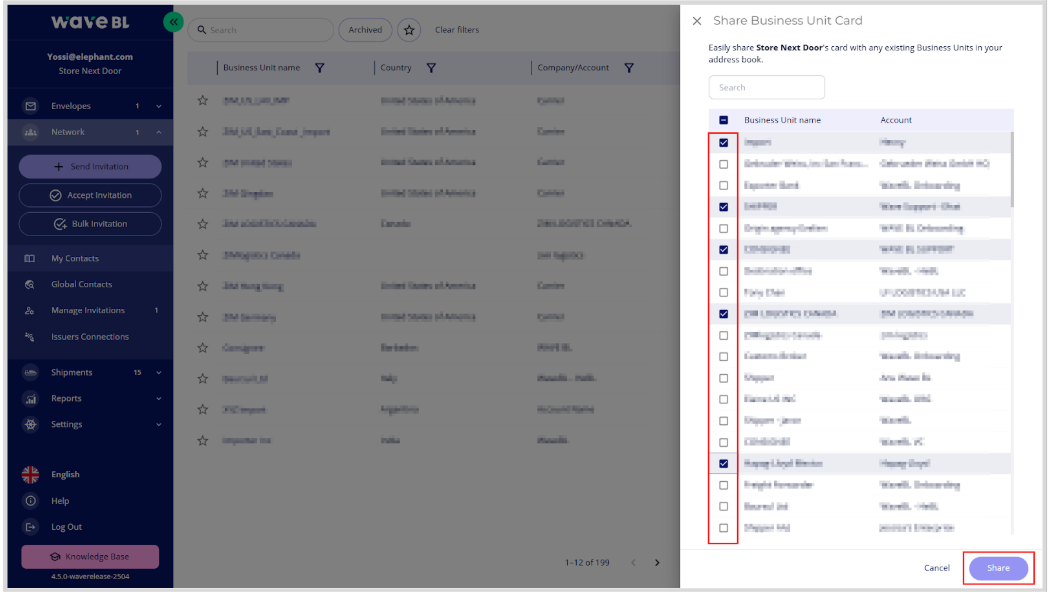Close the Share Business Unit Card panel

(x=696, y=21)
